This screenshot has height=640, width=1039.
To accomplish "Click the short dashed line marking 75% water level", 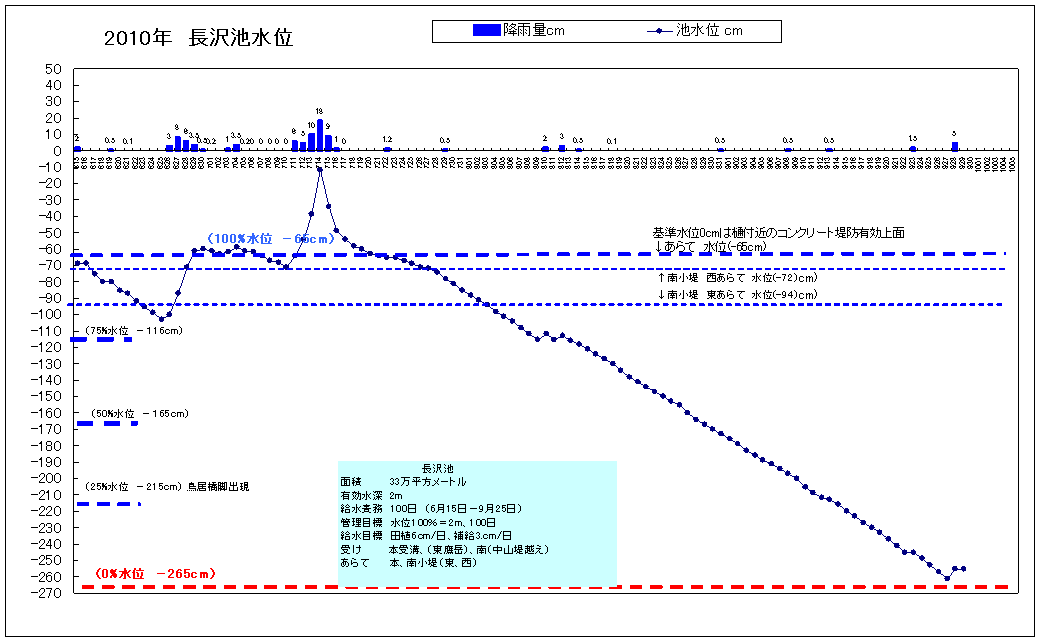I will click(101, 340).
